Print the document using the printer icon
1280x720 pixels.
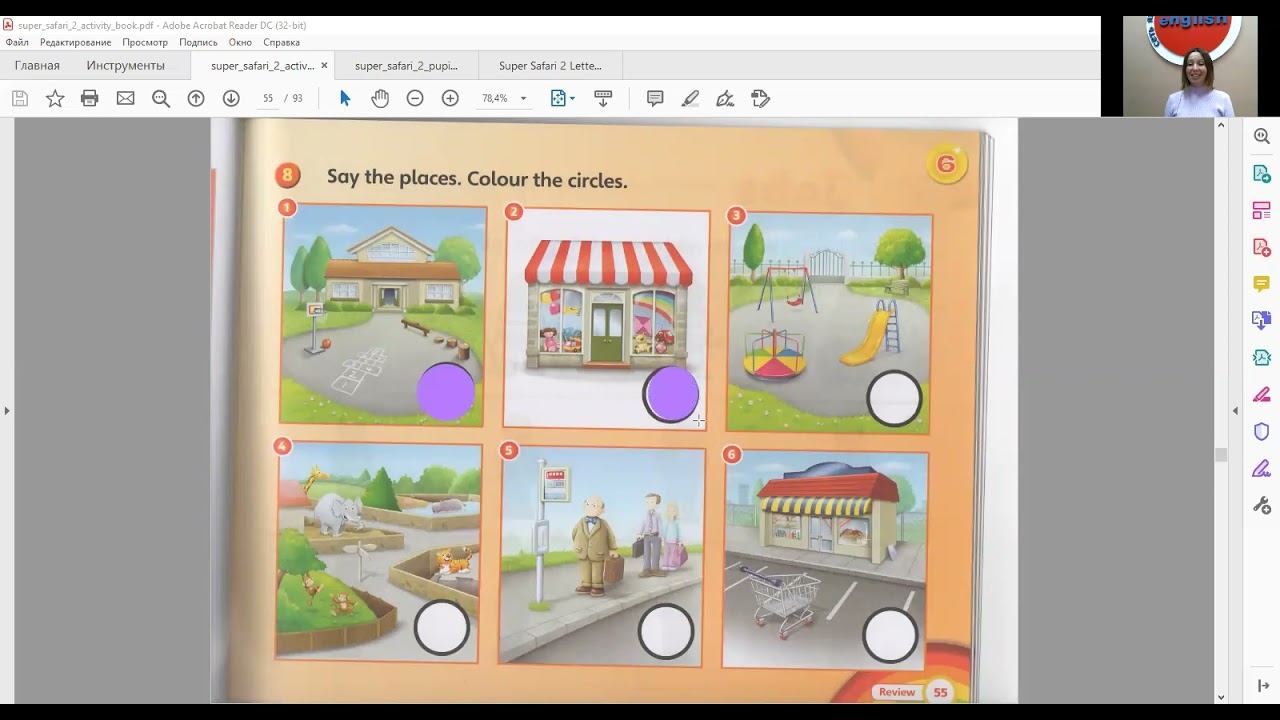(x=90, y=98)
